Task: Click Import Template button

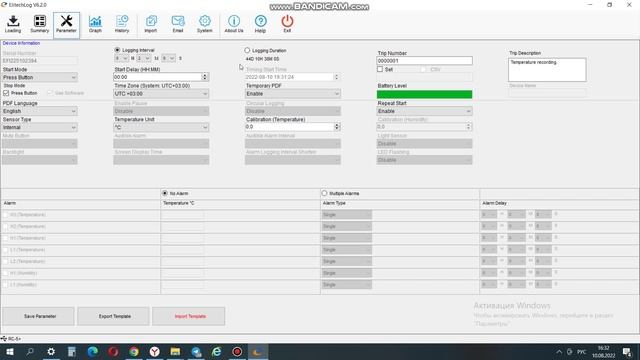Action: tap(189, 316)
